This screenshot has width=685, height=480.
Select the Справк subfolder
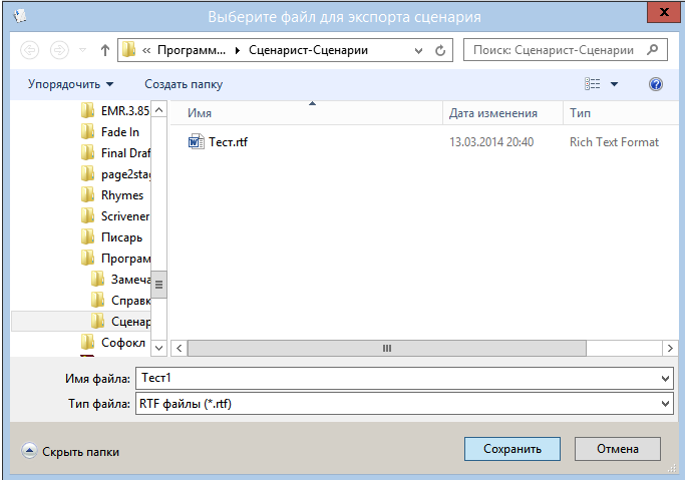(121, 300)
